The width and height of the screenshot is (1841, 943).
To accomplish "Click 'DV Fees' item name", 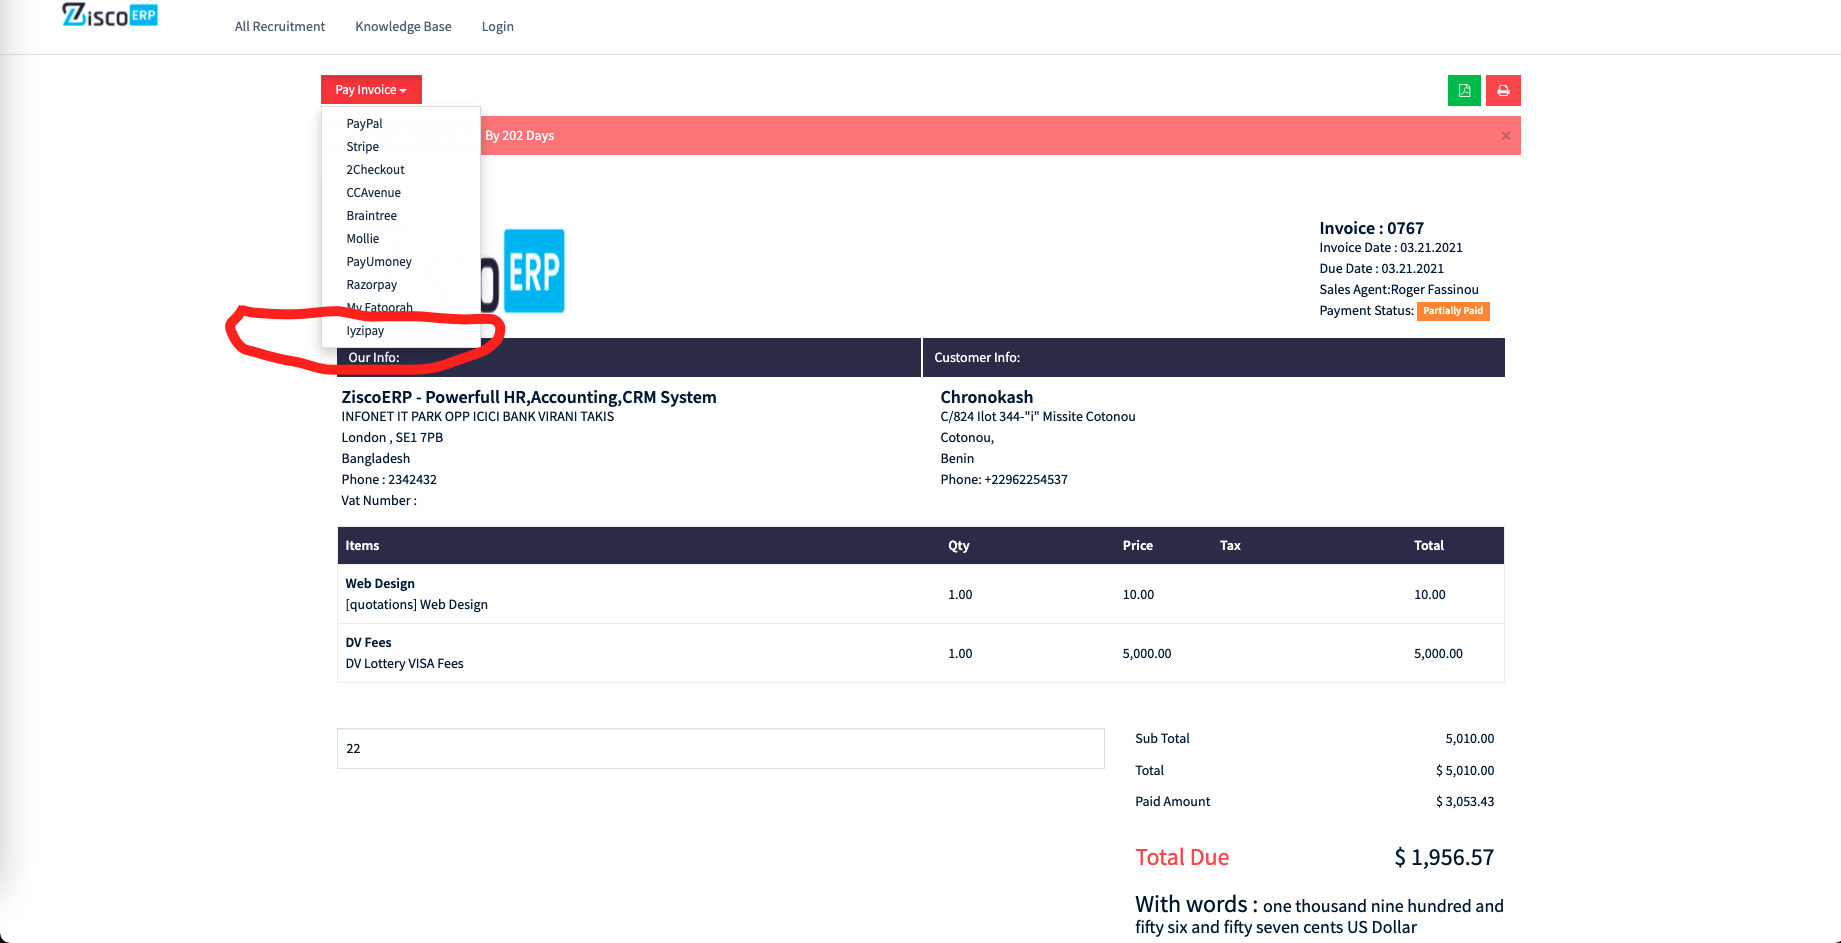I will (368, 642).
